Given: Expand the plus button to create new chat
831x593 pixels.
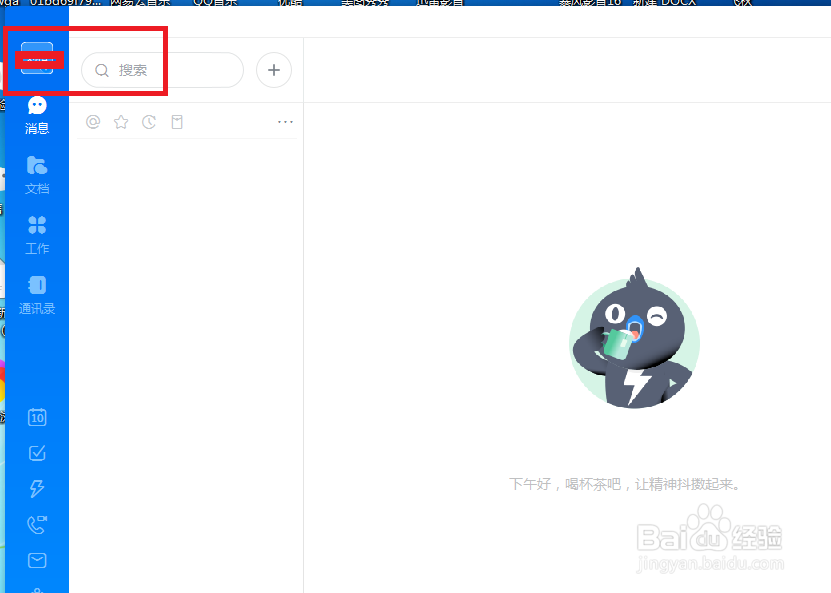Looking at the screenshot, I should [273, 70].
